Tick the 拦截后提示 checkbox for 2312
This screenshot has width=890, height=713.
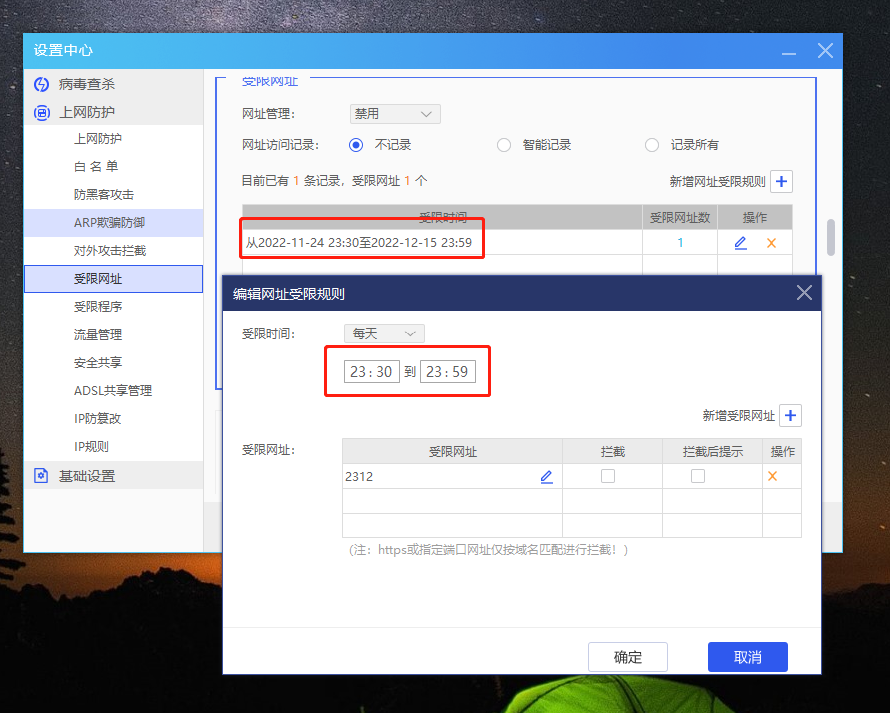coord(698,476)
